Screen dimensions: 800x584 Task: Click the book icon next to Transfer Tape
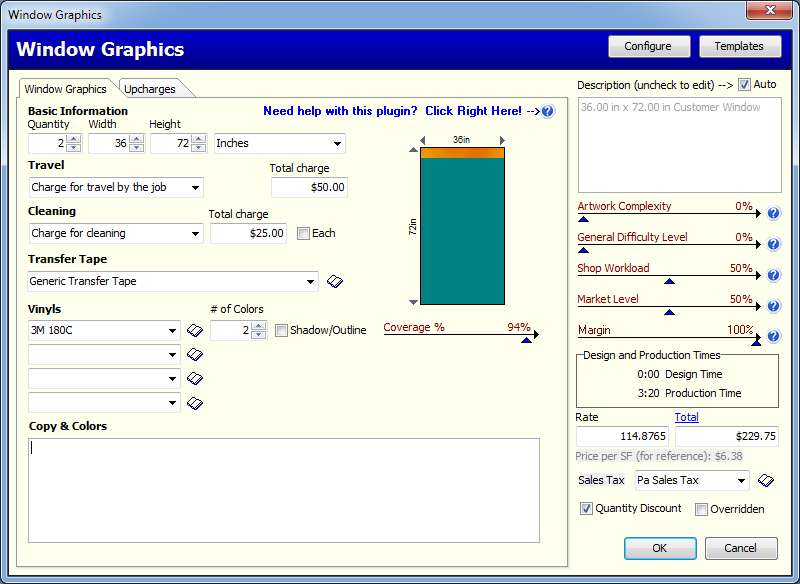[335, 282]
